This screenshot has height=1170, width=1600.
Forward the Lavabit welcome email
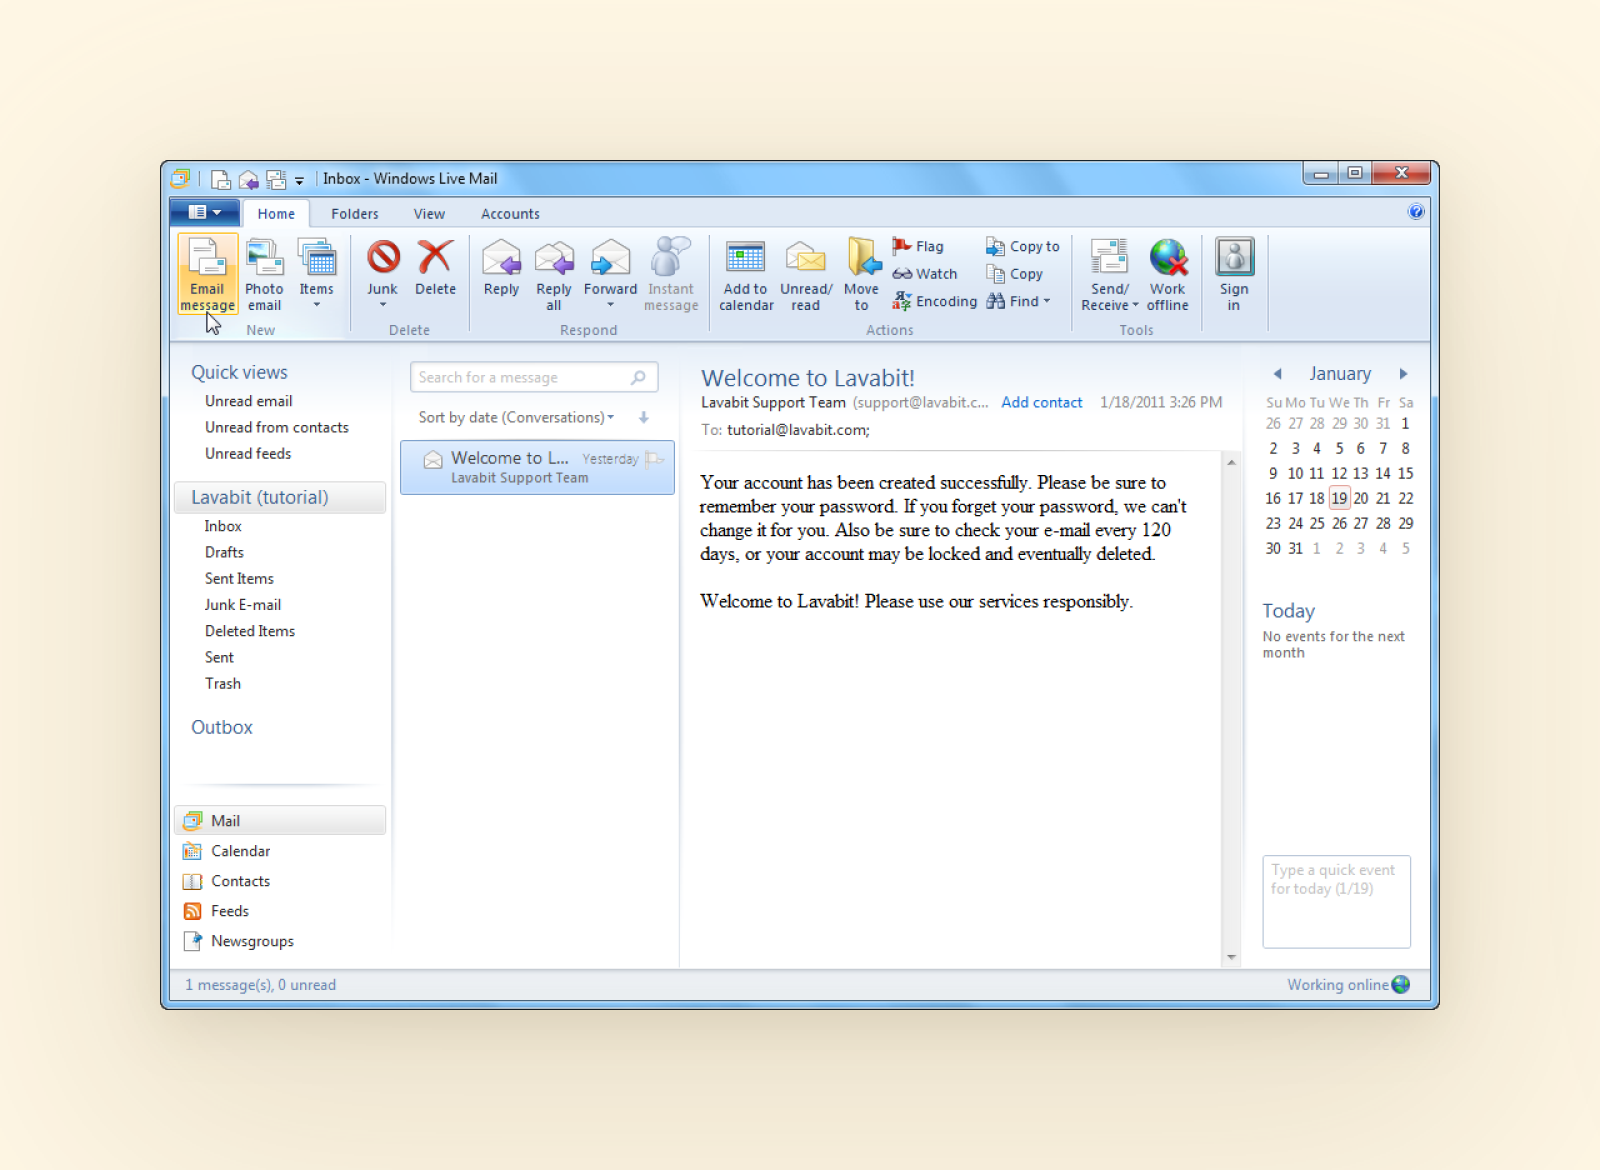(x=610, y=273)
